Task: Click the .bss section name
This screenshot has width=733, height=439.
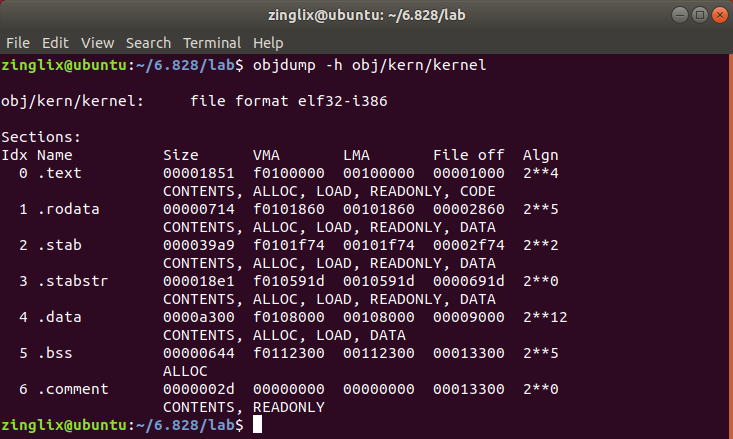Action: point(55,353)
